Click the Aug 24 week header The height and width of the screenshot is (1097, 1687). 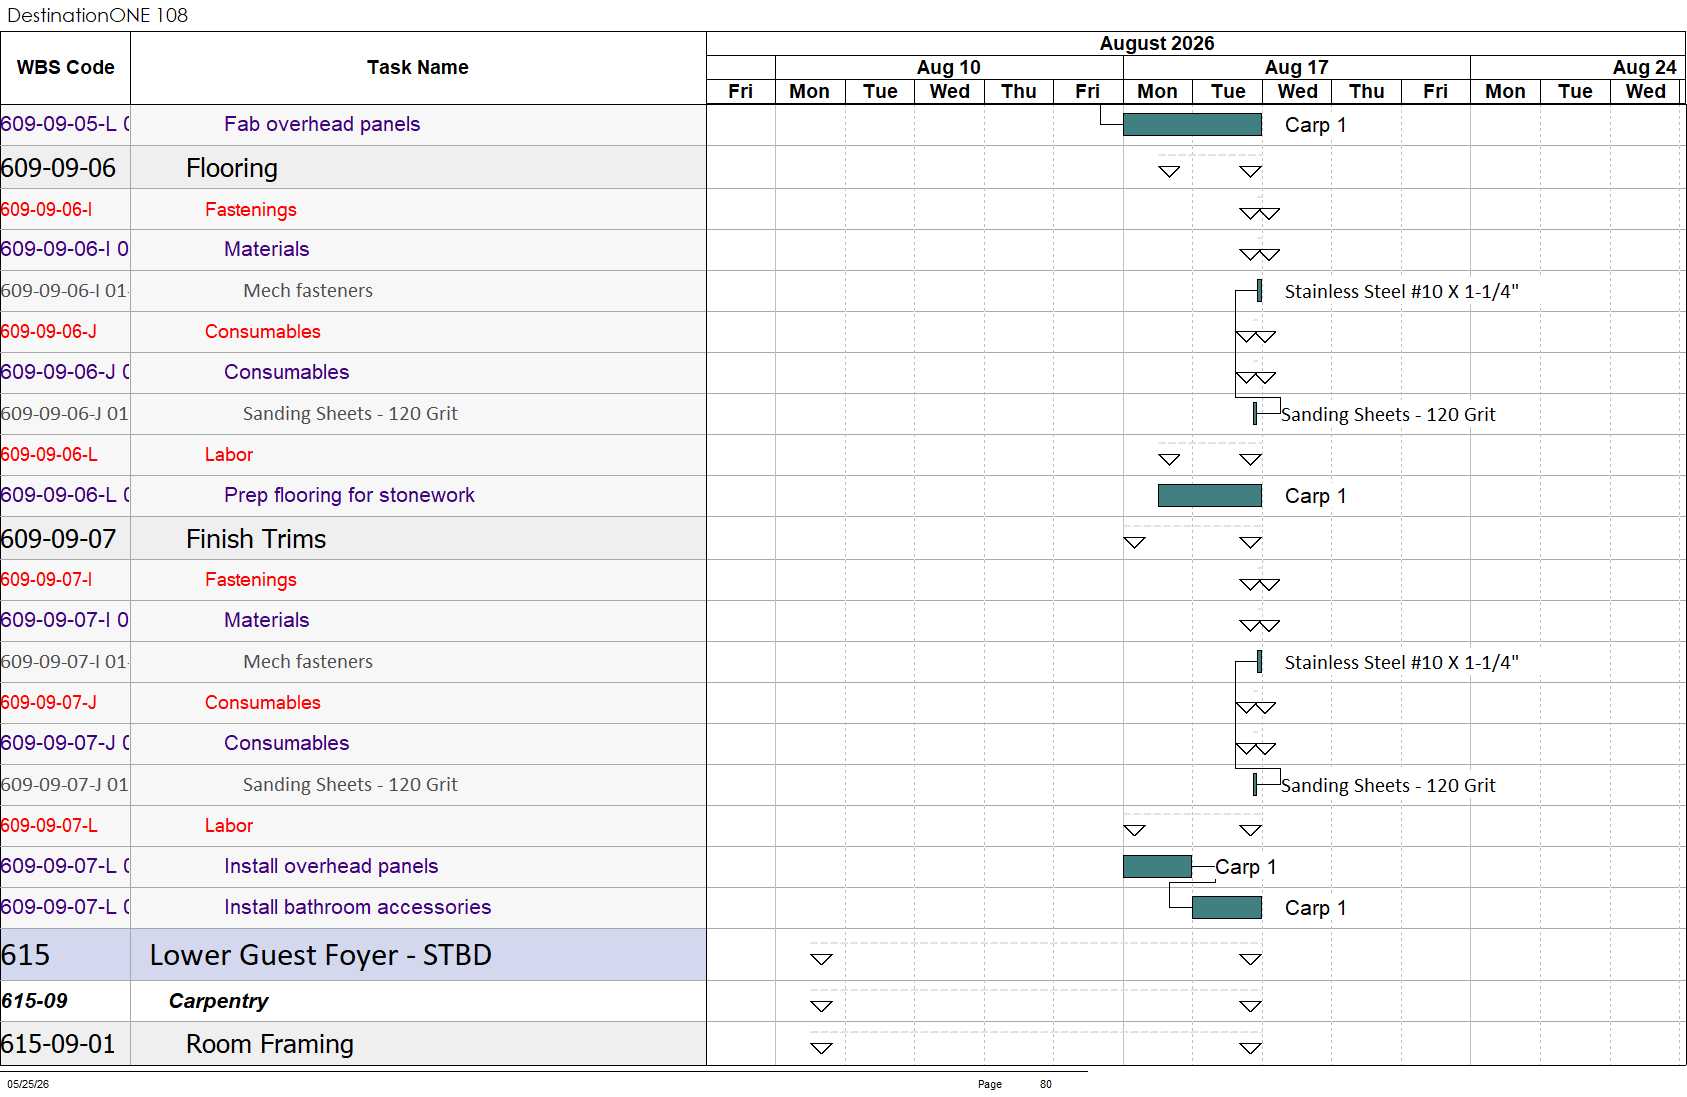(x=1645, y=67)
